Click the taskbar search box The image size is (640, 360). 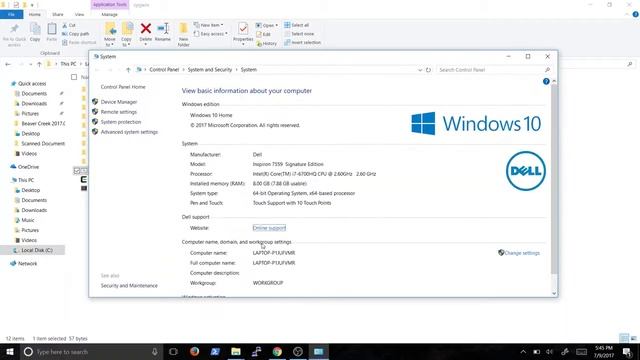[90, 352]
